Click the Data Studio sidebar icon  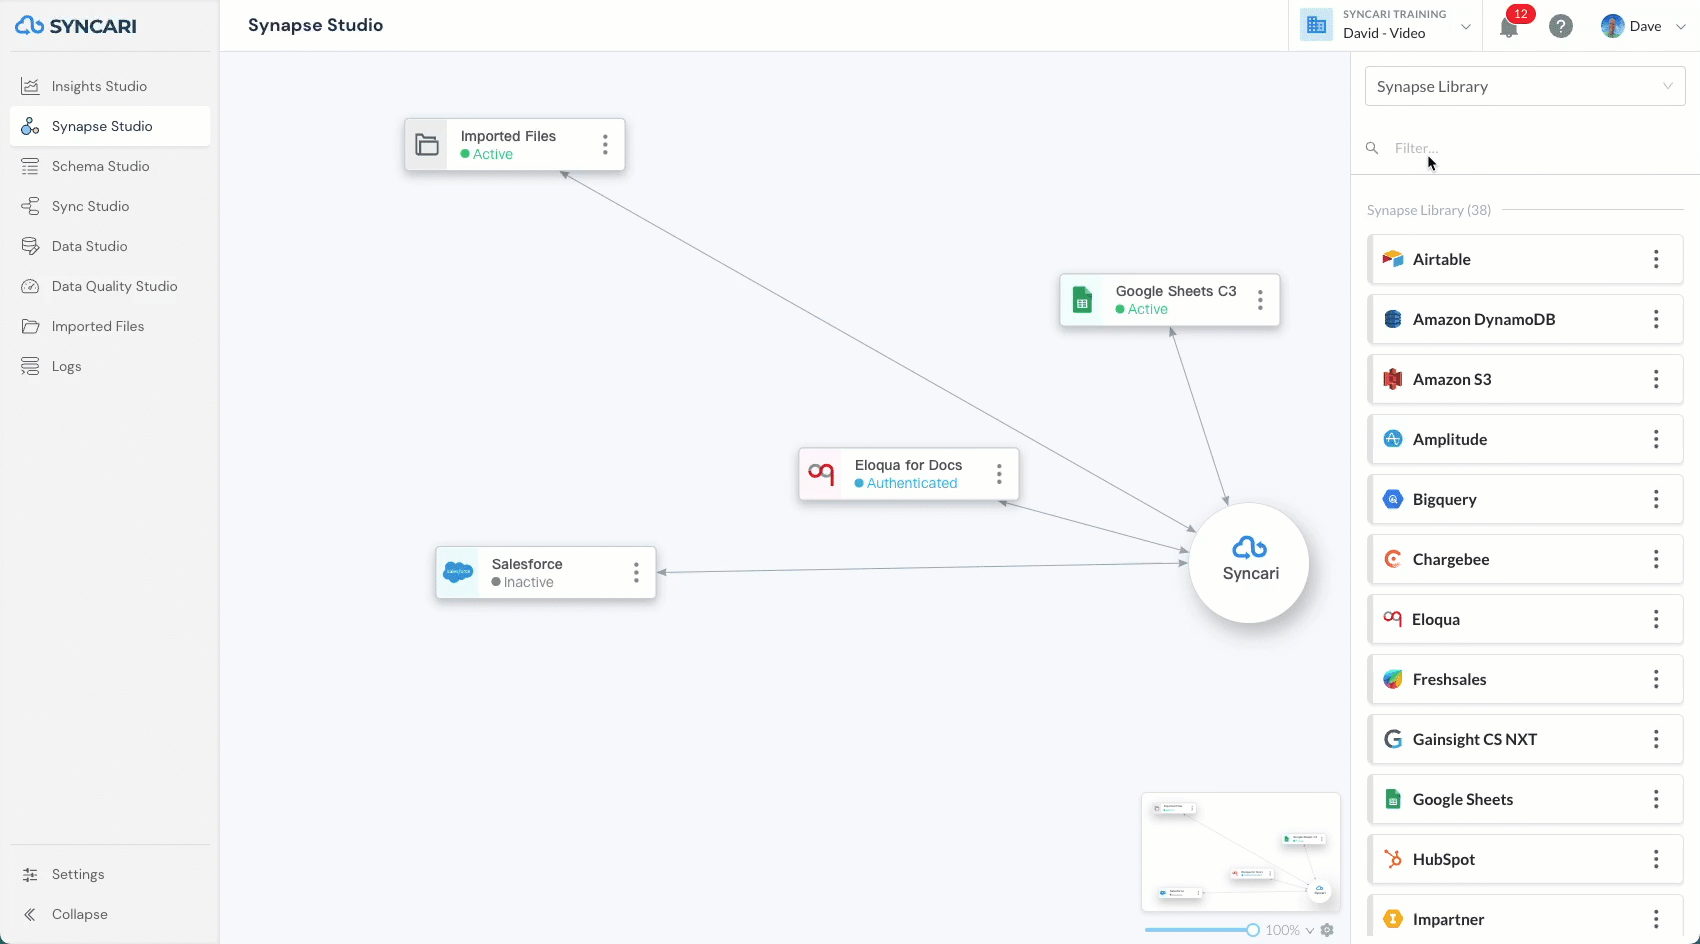[x=30, y=246]
